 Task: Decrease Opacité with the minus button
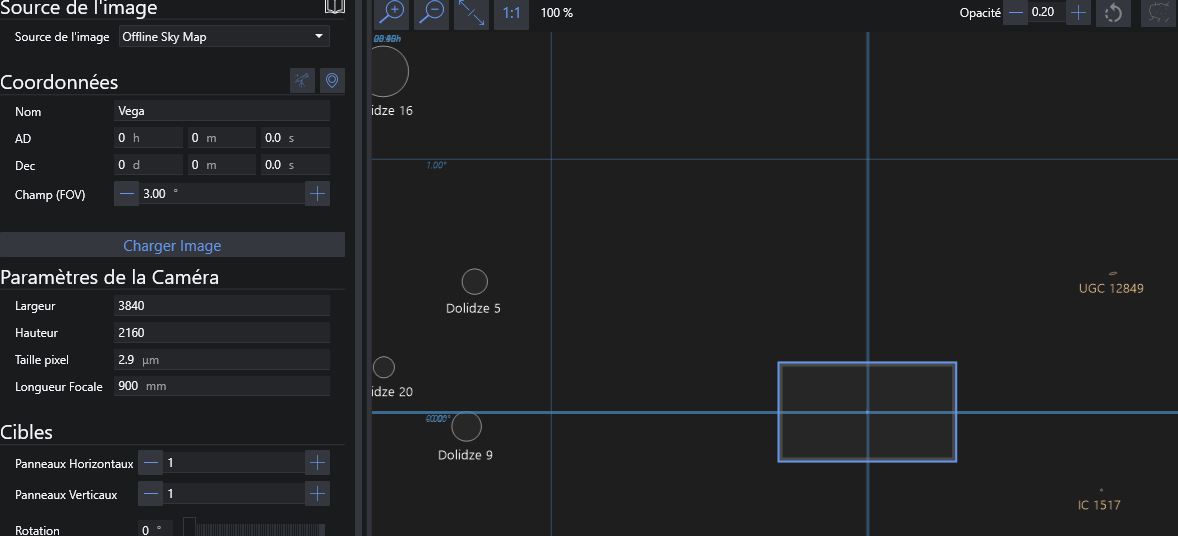point(1016,13)
